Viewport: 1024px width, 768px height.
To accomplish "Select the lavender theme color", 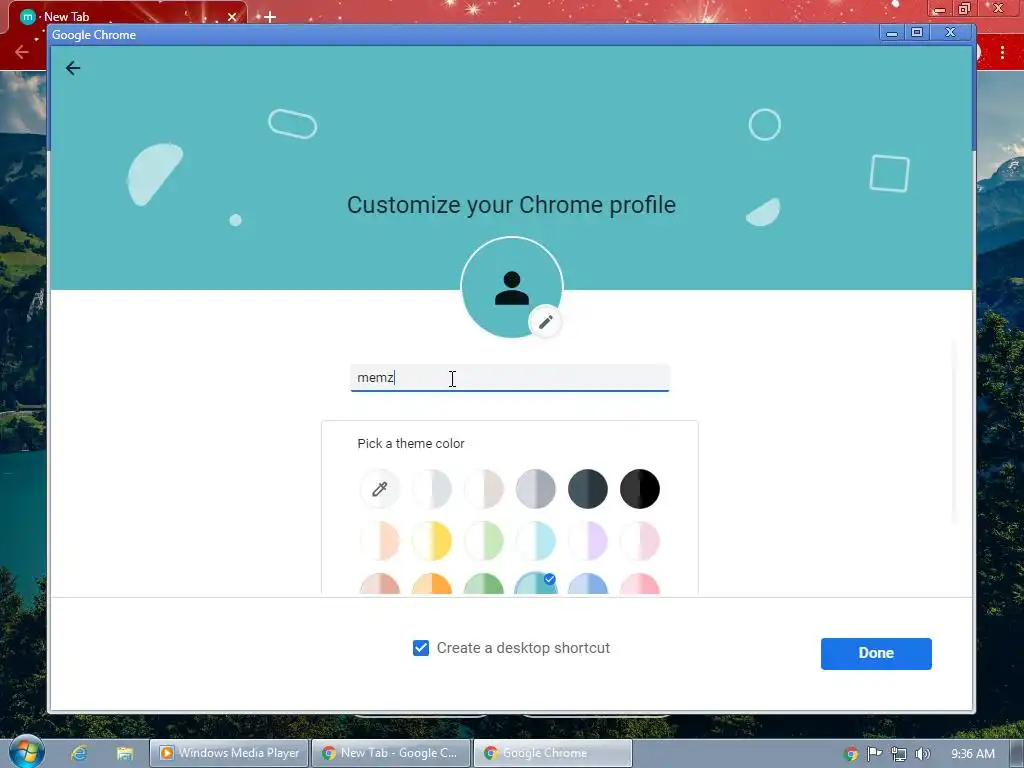I will coord(588,541).
